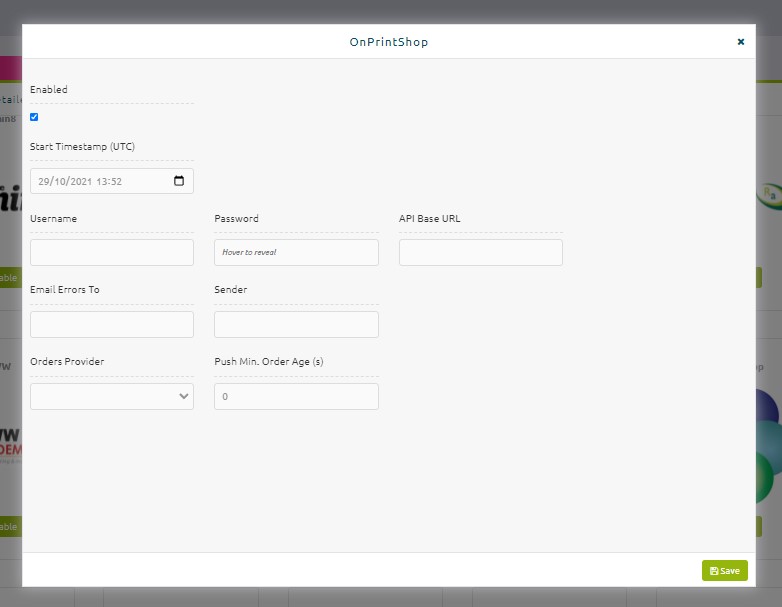
Task: Open the calendar picker for Start Timestamp
Action: (179, 181)
